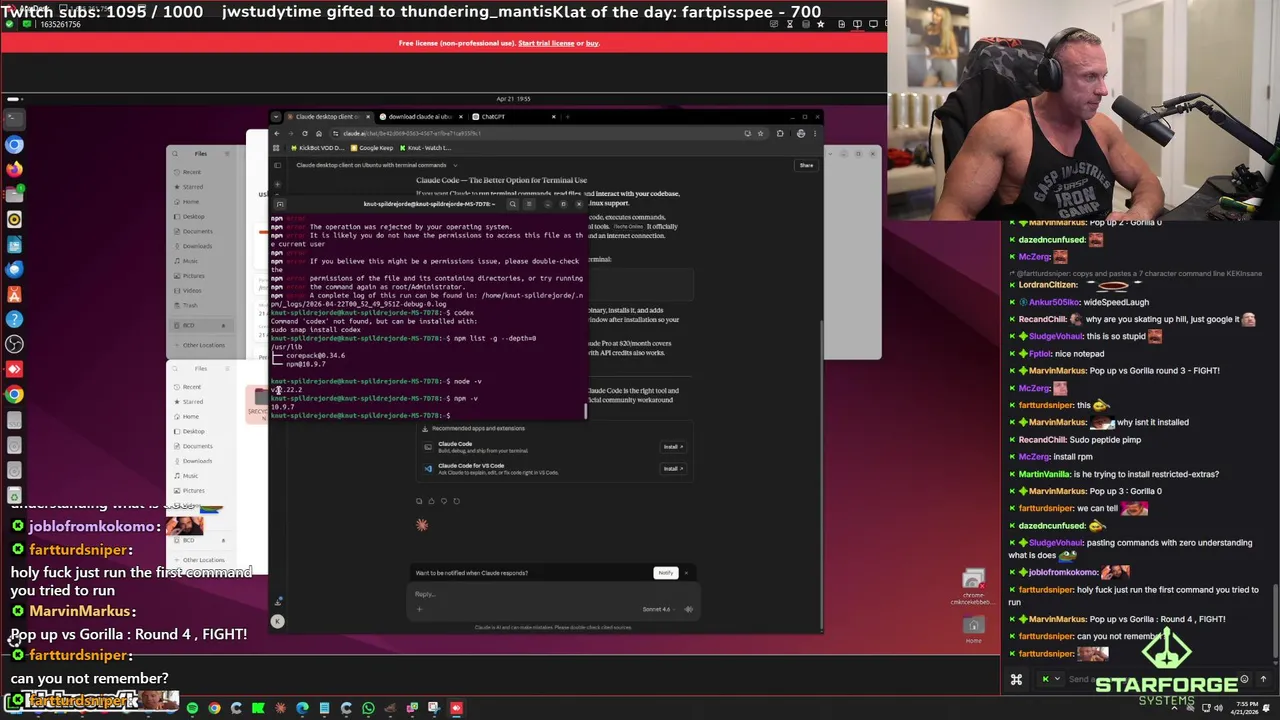Image resolution: width=1280 pixels, height=720 pixels.
Task: Open the Chrome tab search dropdown
Action: [276, 117]
